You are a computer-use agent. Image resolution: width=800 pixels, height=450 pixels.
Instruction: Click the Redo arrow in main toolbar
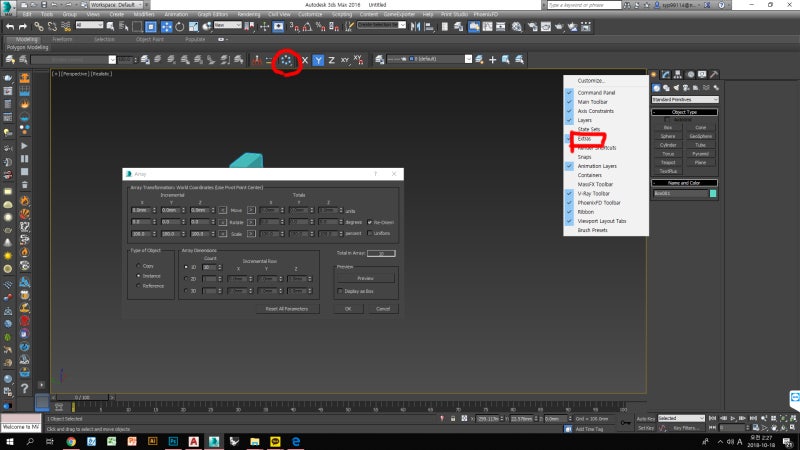pos(23,27)
